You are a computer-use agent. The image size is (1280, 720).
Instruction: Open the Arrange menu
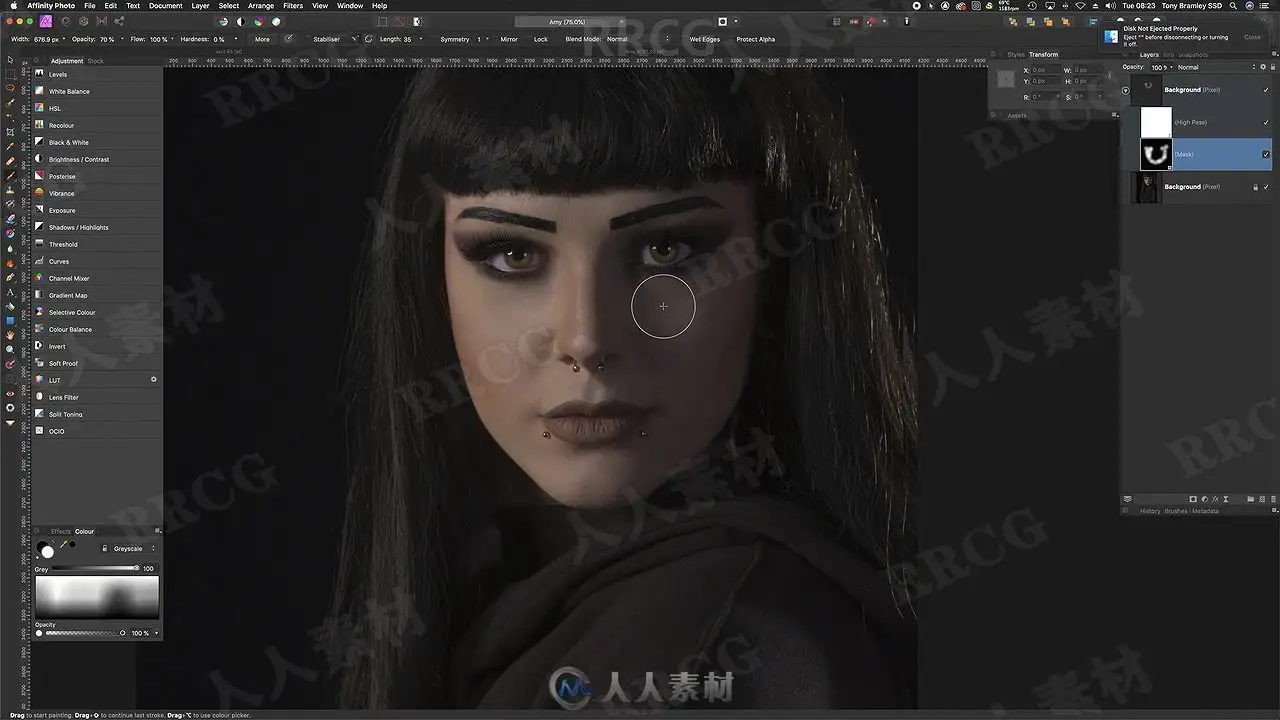[x=261, y=6]
